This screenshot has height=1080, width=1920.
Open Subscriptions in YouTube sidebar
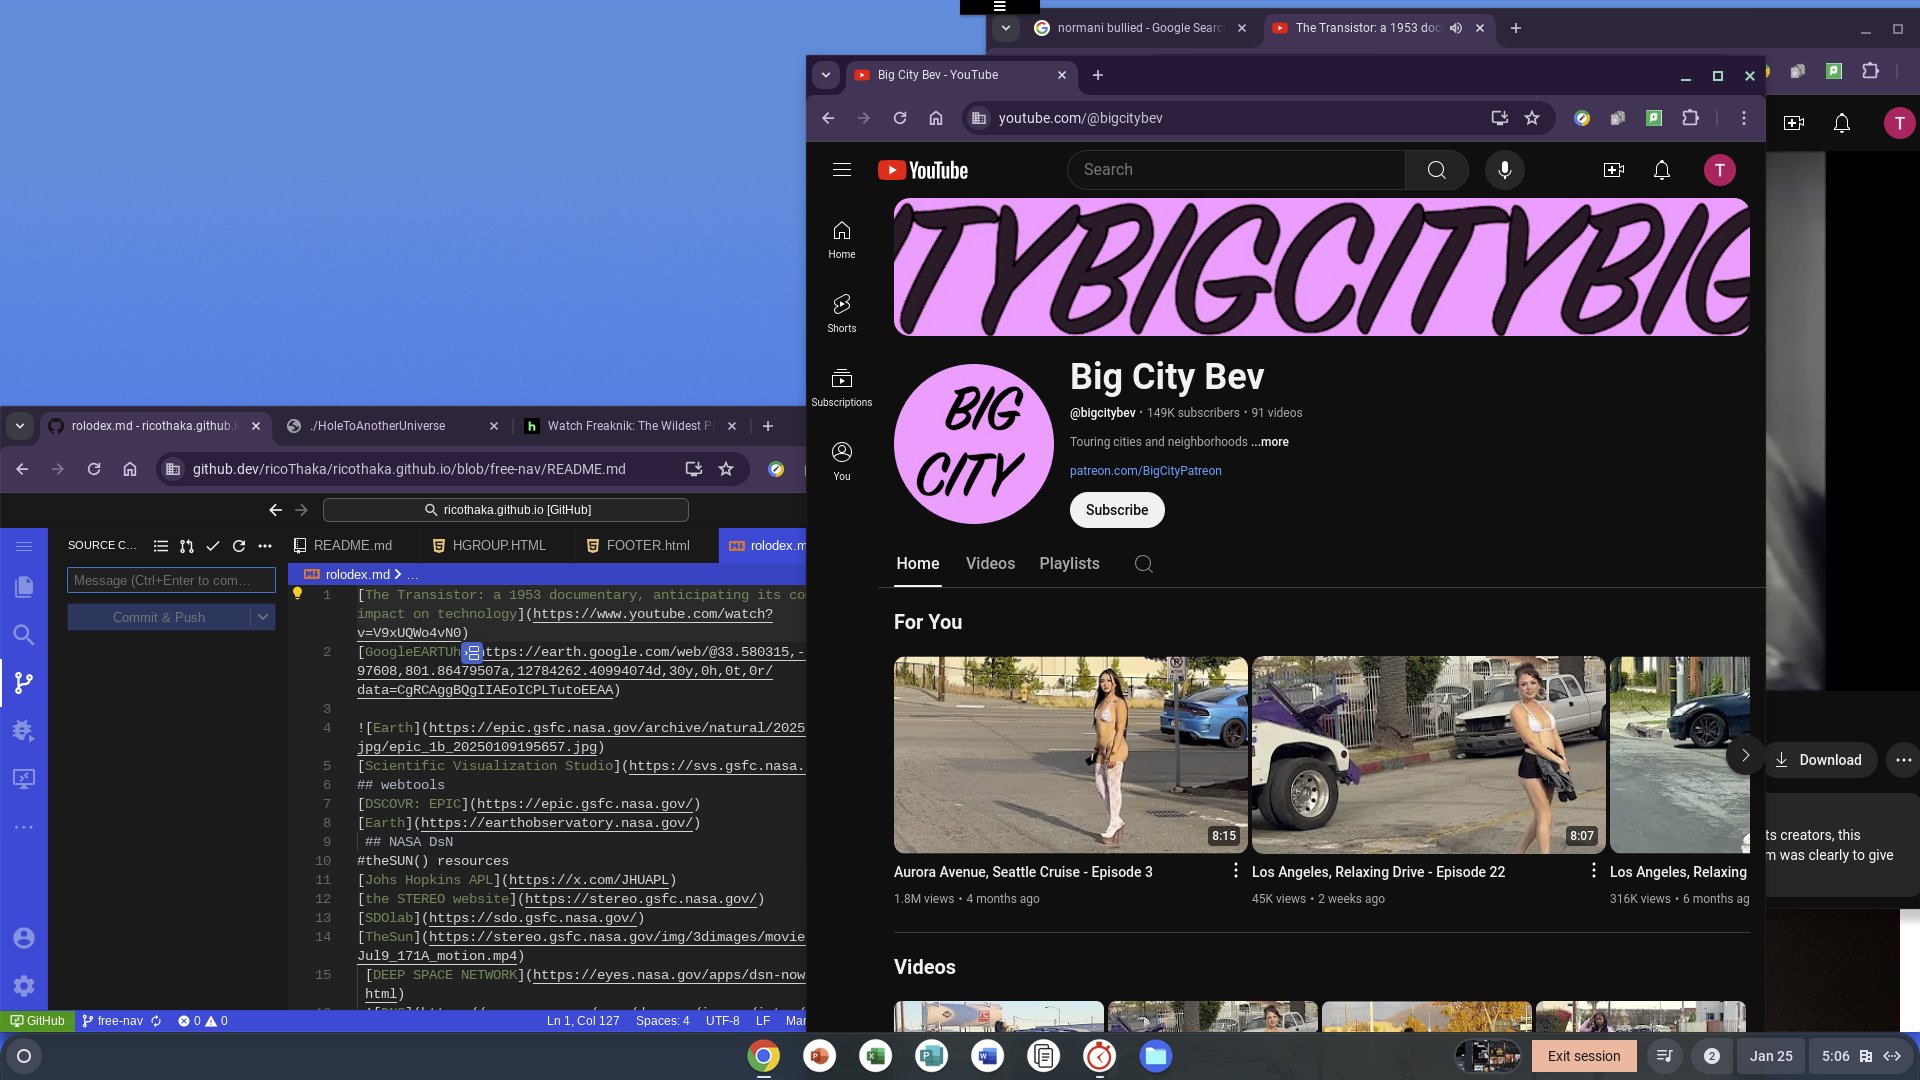[x=842, y=388]
